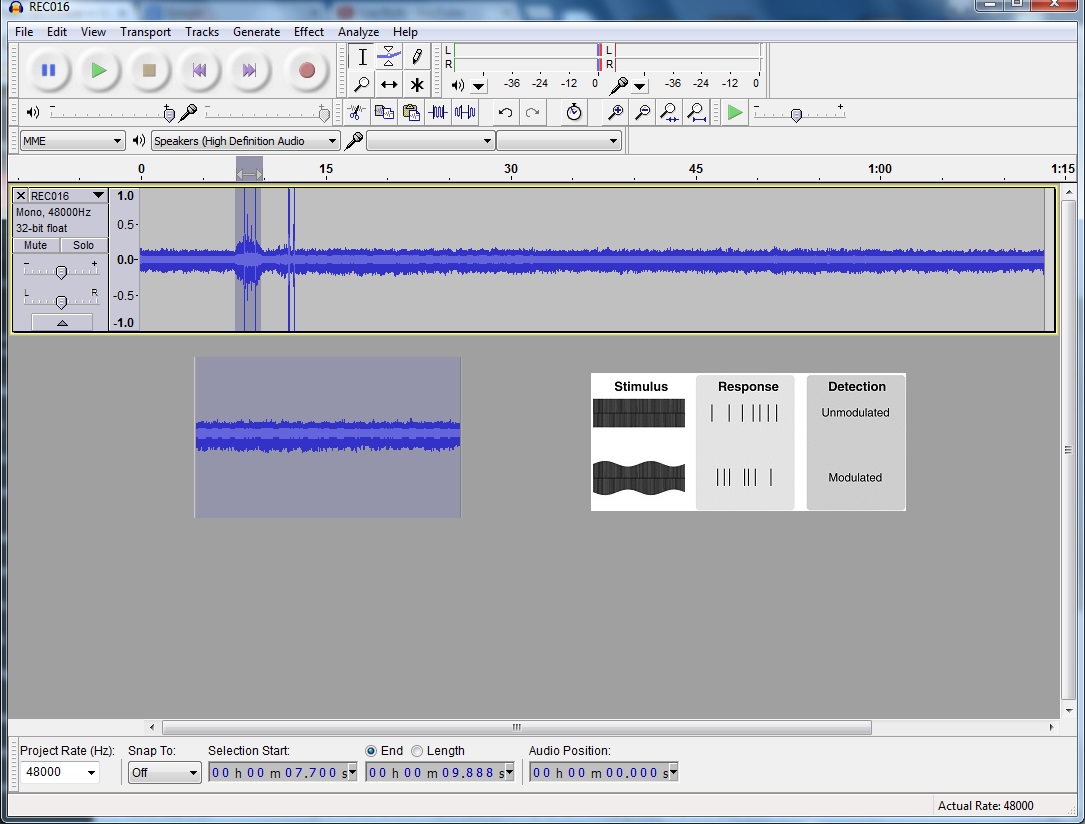Click the Record button
The height and width of the screenshot is (824, 1085).
[x=307, y=70]
